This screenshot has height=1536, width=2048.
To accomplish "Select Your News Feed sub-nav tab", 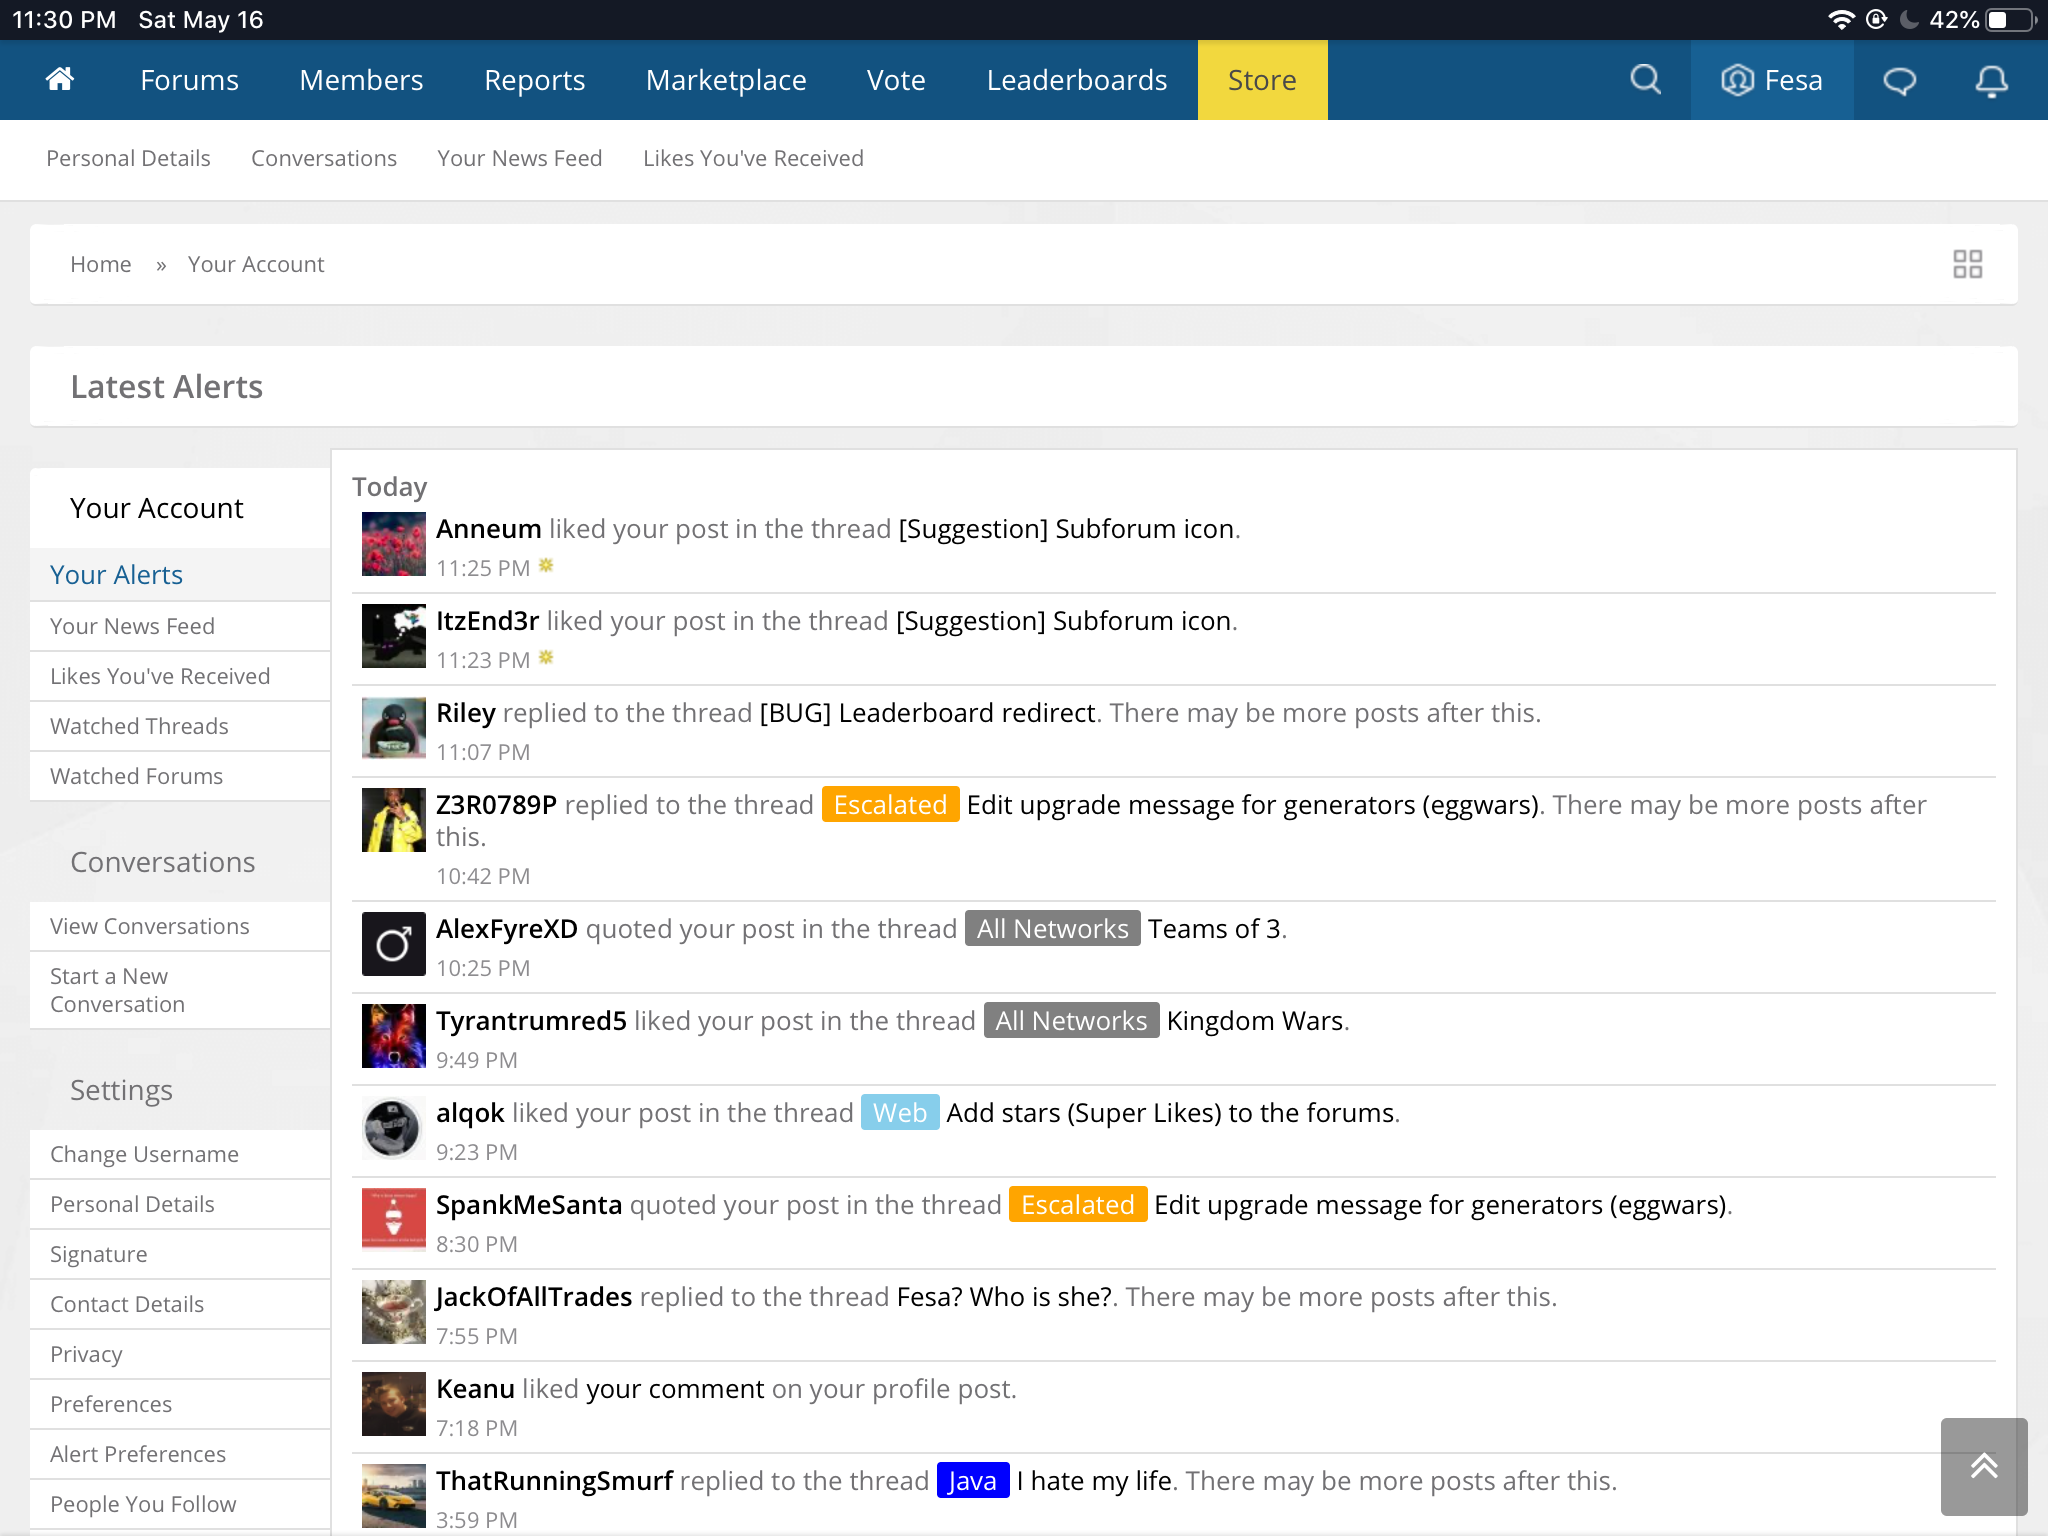I will coord(519,158).
